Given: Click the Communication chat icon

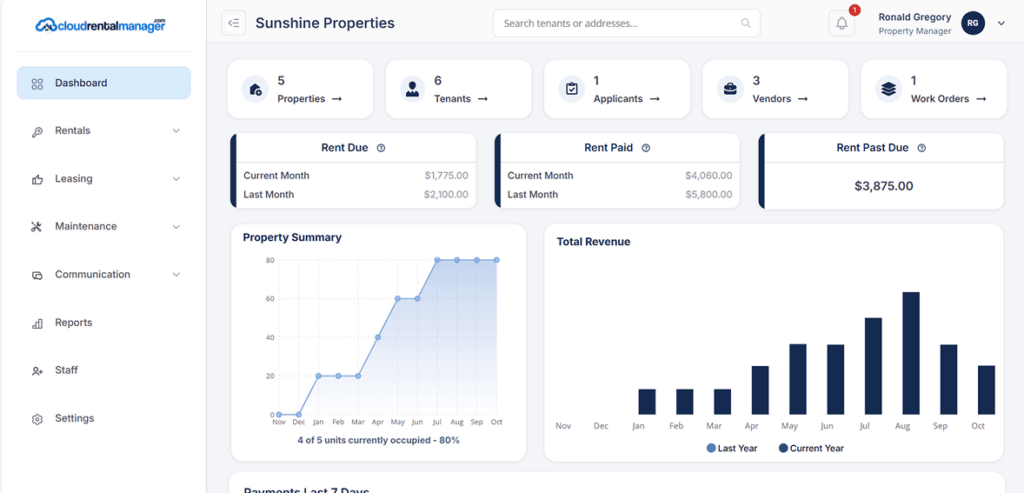Looking at the screenshot, I should pos(37,275).
